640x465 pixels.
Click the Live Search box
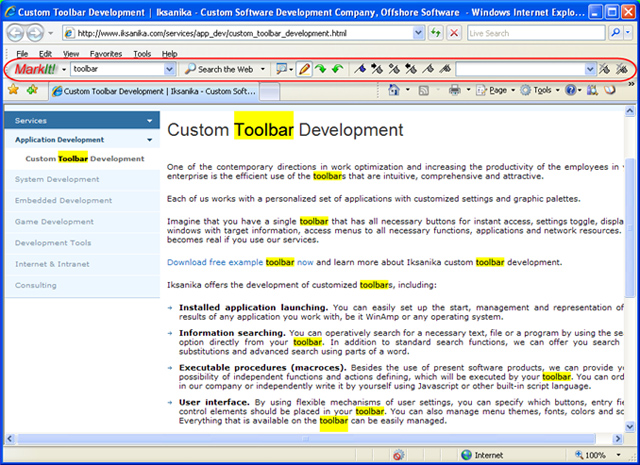536,33
